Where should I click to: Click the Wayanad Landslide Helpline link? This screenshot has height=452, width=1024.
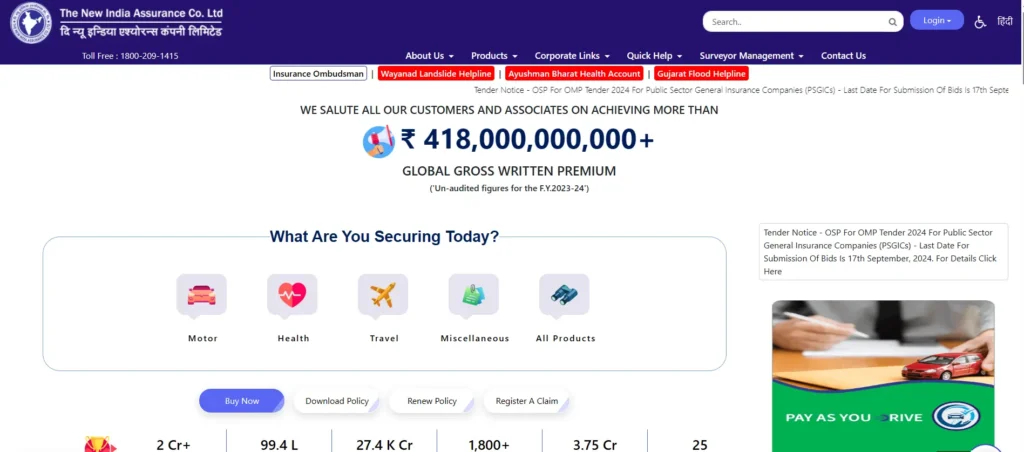[435, 74]
